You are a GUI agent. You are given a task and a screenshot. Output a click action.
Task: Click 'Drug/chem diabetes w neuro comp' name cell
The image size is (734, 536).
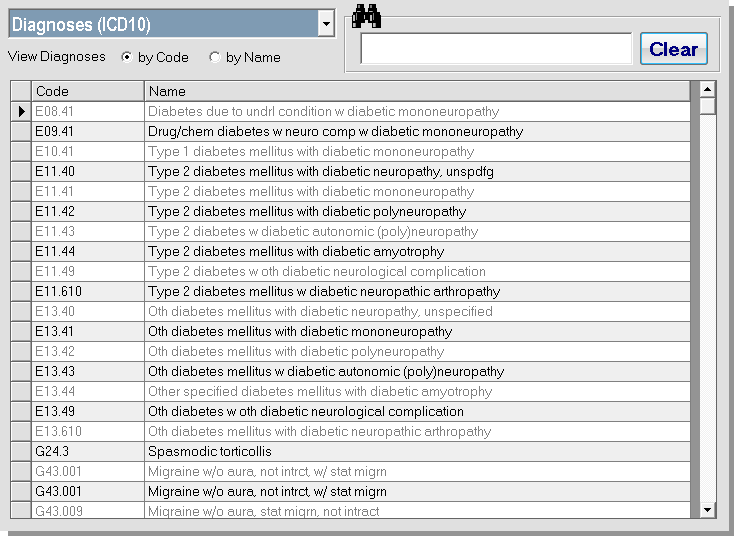(417, 132)
